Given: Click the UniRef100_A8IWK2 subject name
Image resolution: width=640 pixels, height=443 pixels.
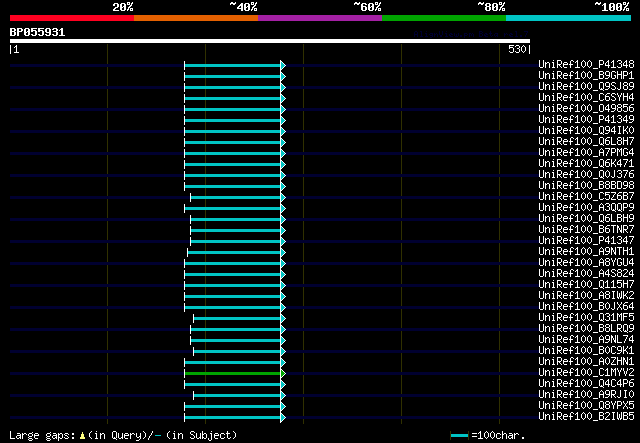Looking at the screenshot, I should tap(586, 296).
